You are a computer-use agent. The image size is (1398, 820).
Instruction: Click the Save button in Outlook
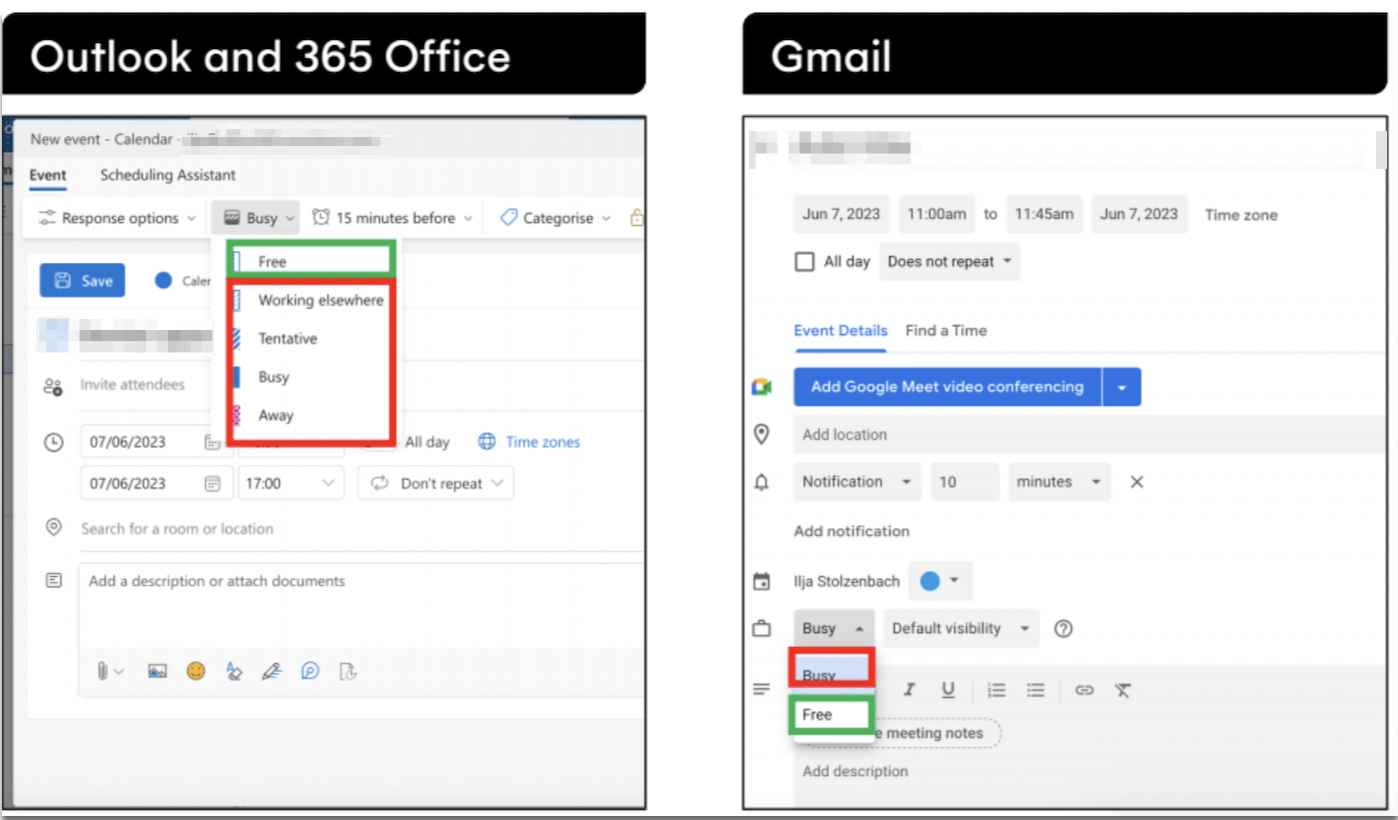[x=83, y=281]
